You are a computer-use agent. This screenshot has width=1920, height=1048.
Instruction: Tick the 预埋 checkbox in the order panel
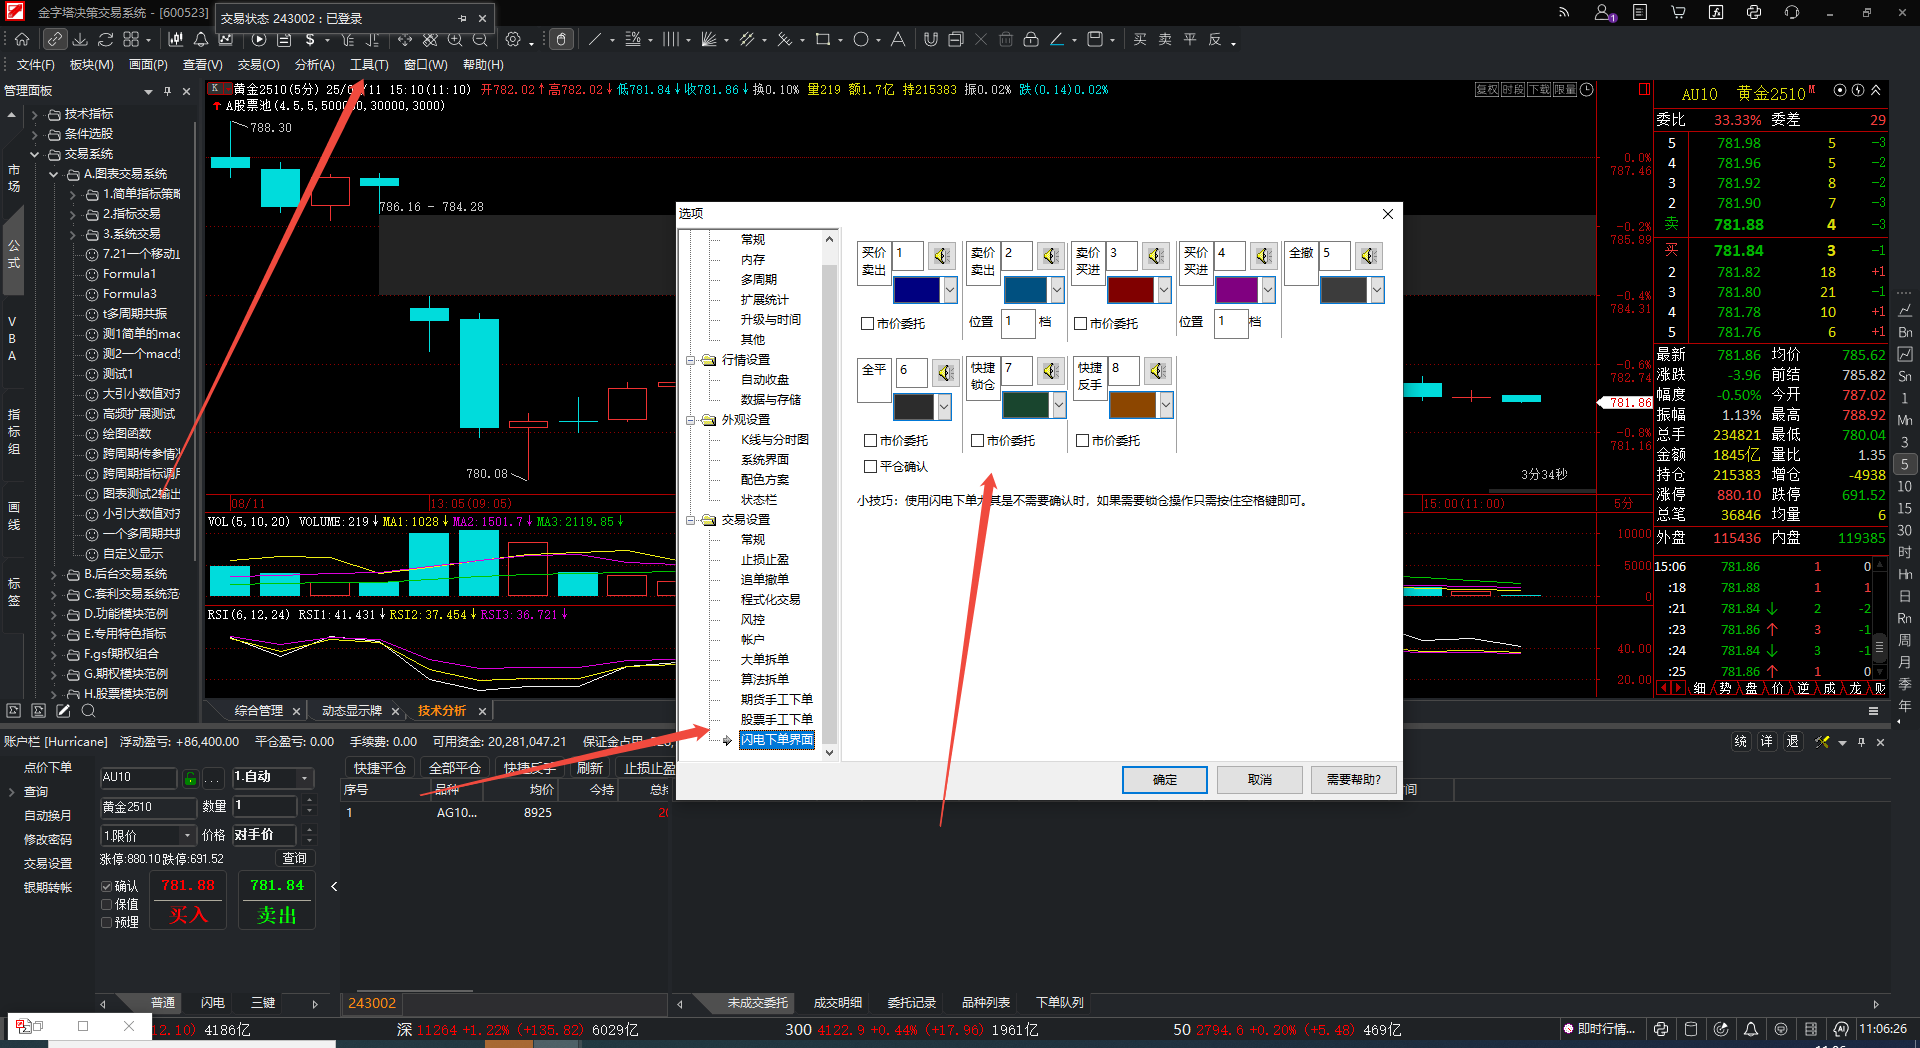(x=106, y=922)
